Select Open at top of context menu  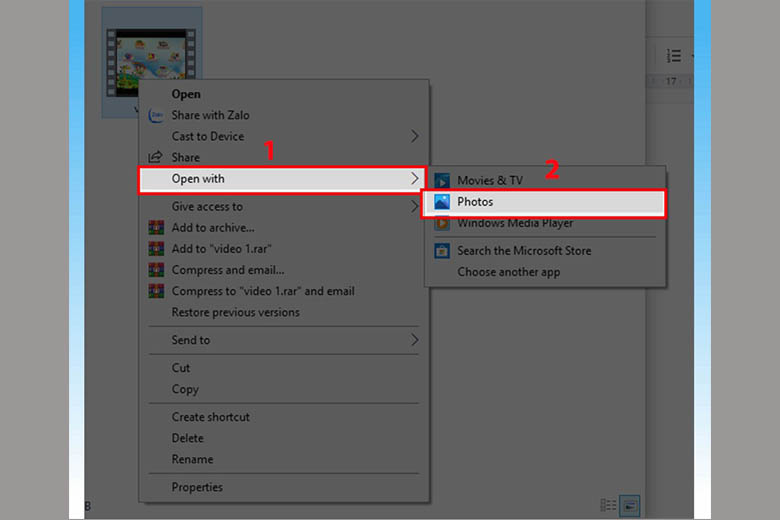pos(186,94)
